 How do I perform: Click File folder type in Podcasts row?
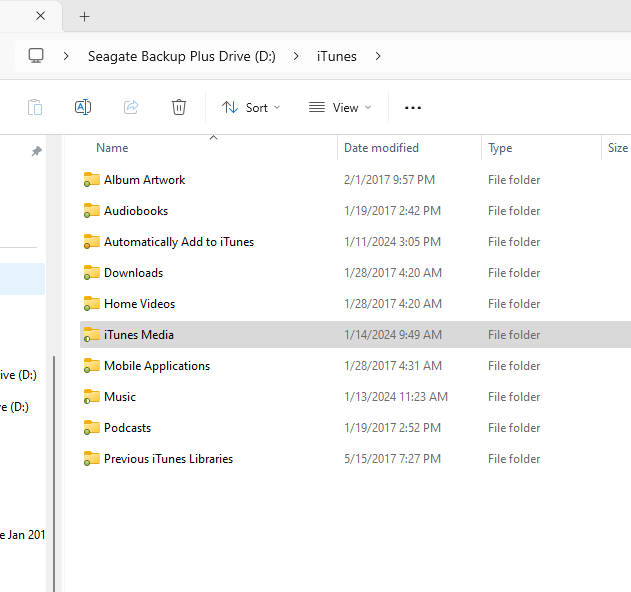(x=514, y=427)
